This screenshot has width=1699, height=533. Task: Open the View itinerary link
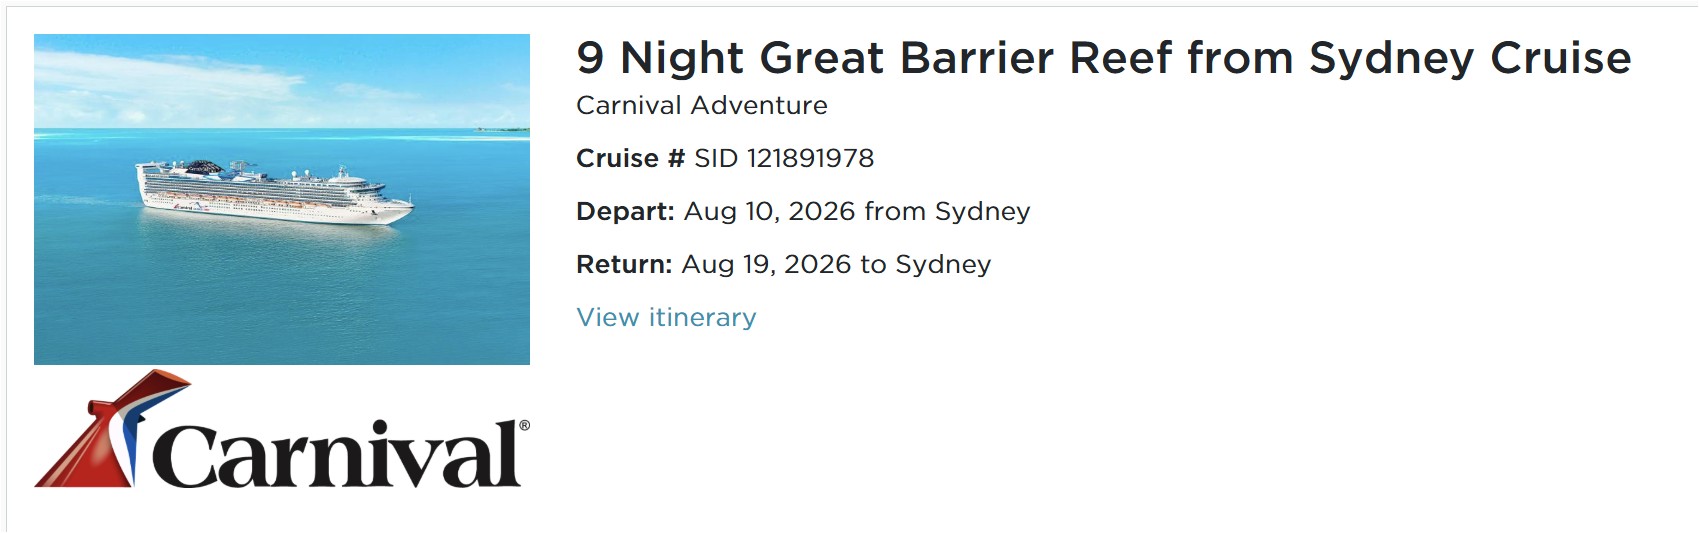tap(666, 318)
